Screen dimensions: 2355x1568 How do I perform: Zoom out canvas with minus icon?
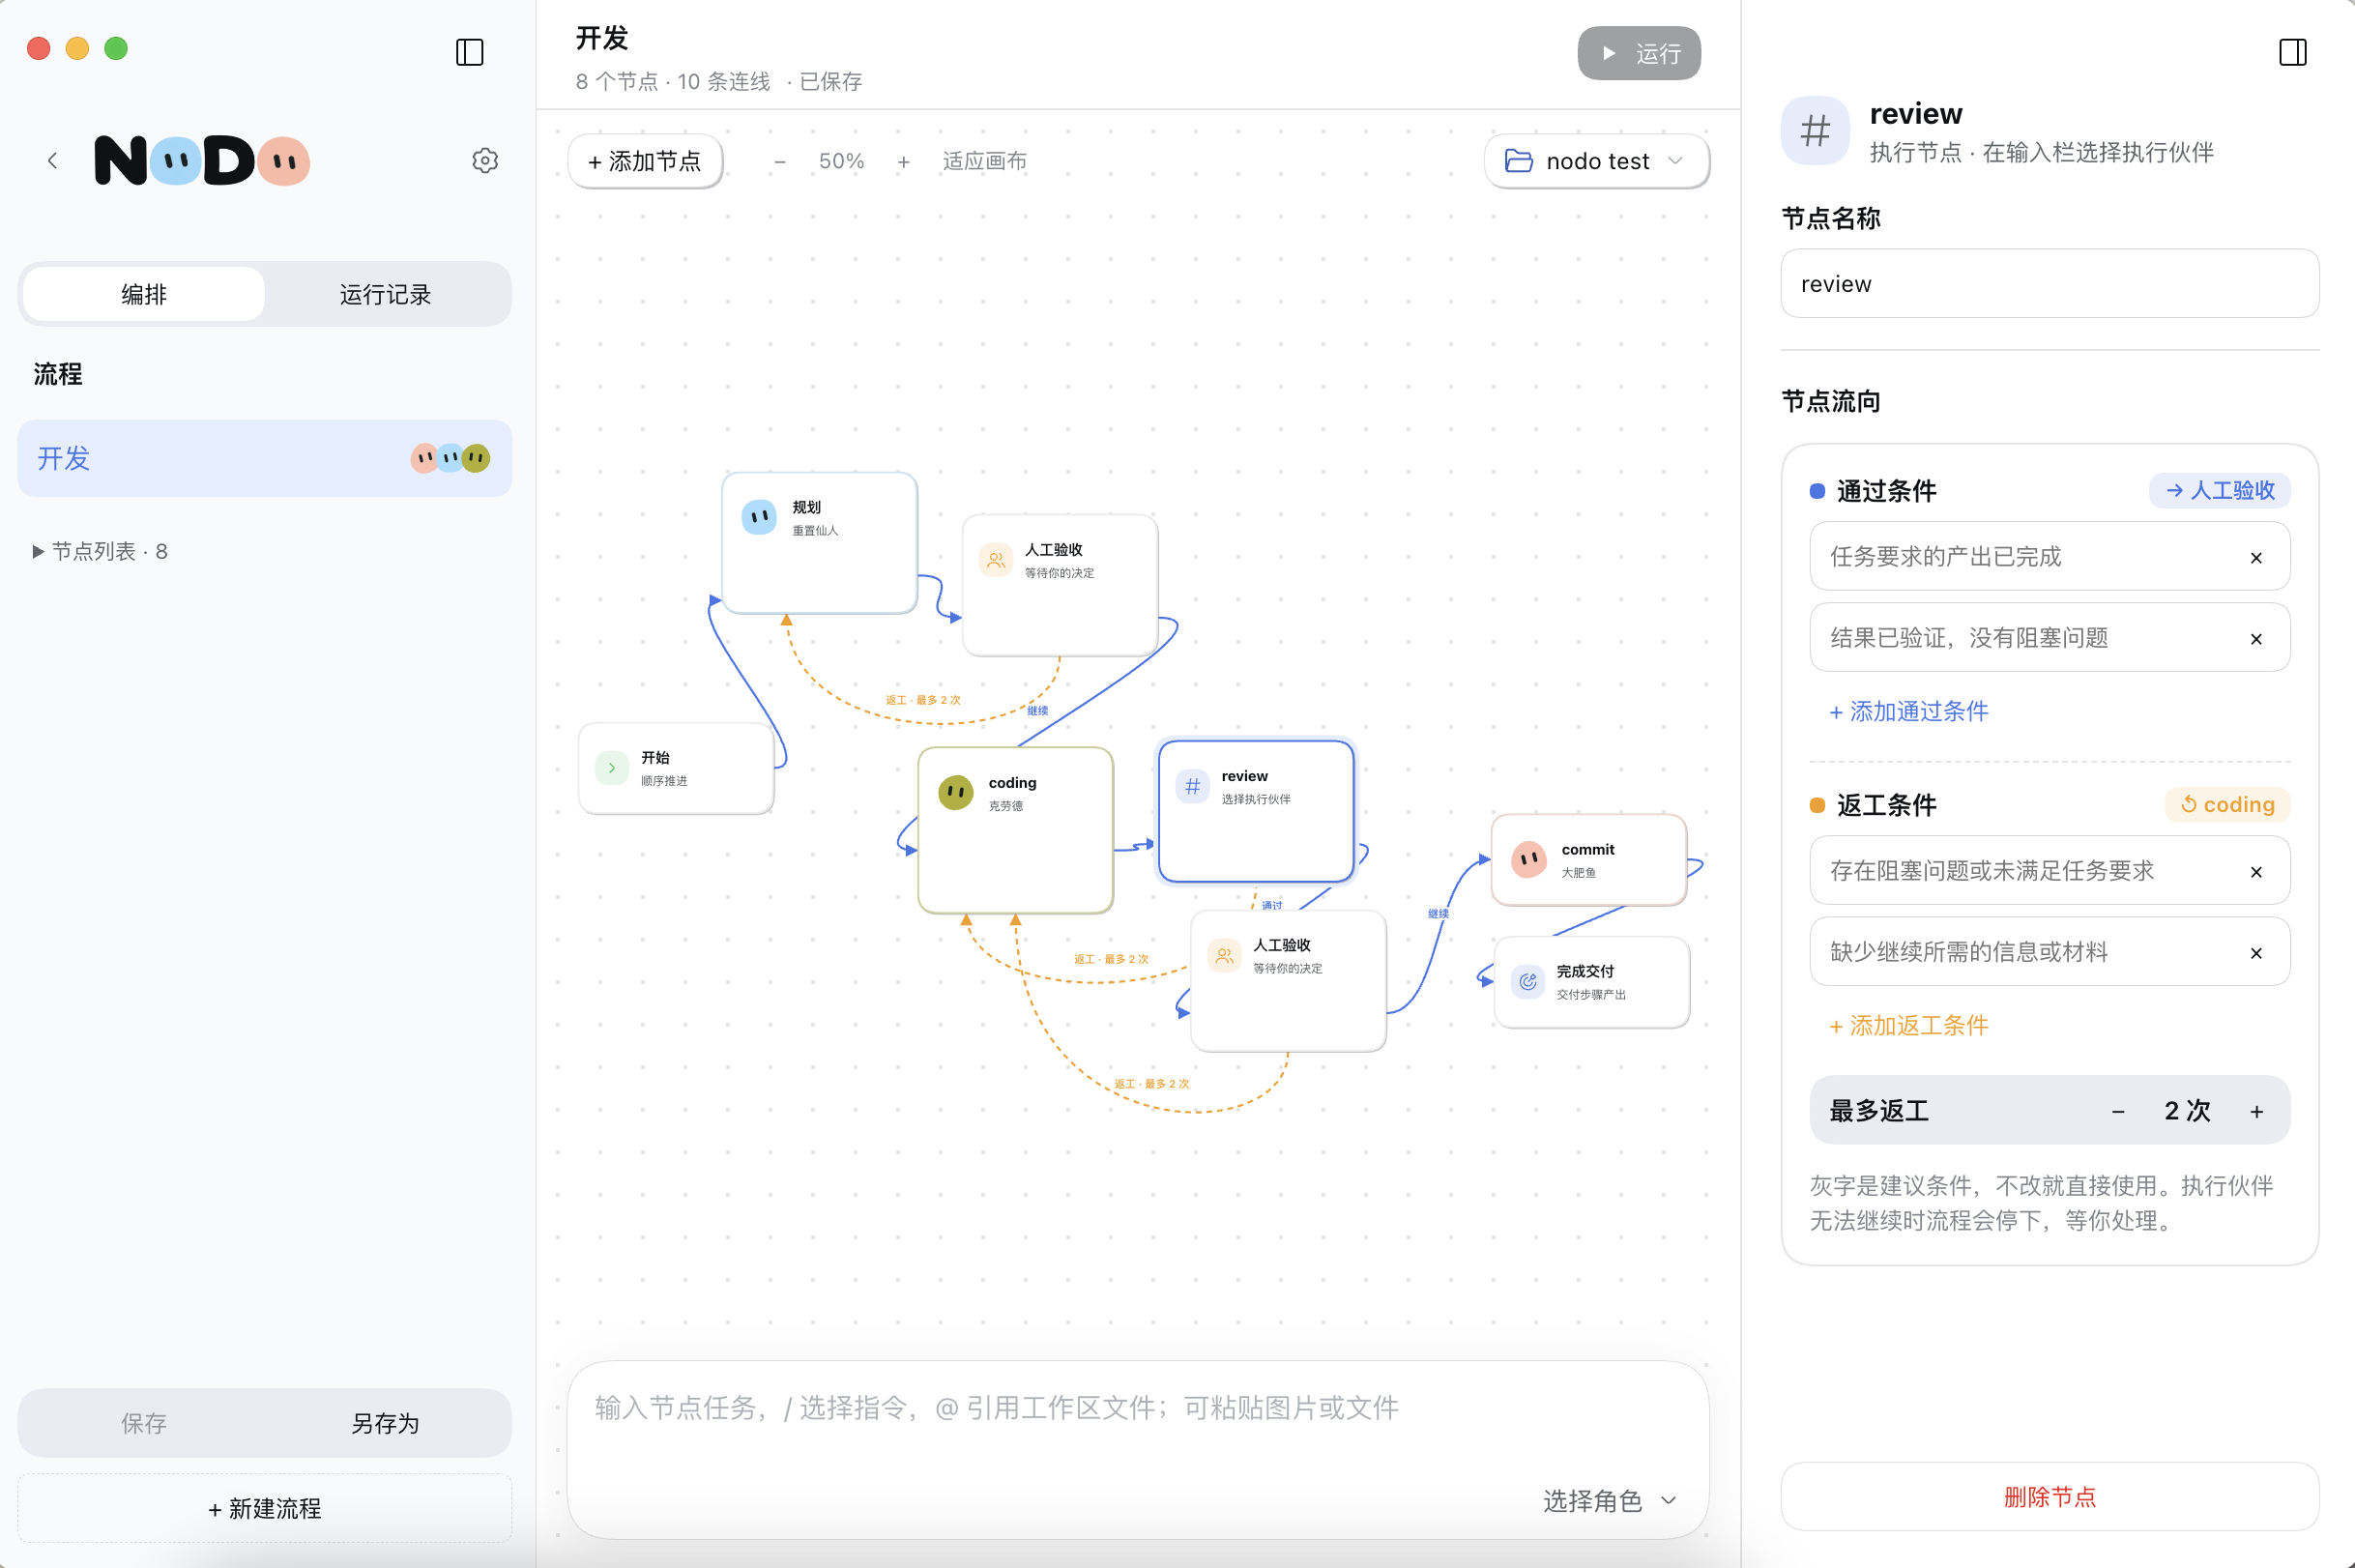[x=780, y=161]
